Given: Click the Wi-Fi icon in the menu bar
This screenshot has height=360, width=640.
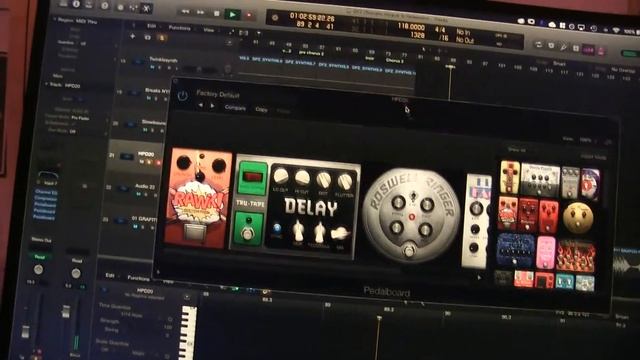Looking at the screenshot, I should (616, 30).
